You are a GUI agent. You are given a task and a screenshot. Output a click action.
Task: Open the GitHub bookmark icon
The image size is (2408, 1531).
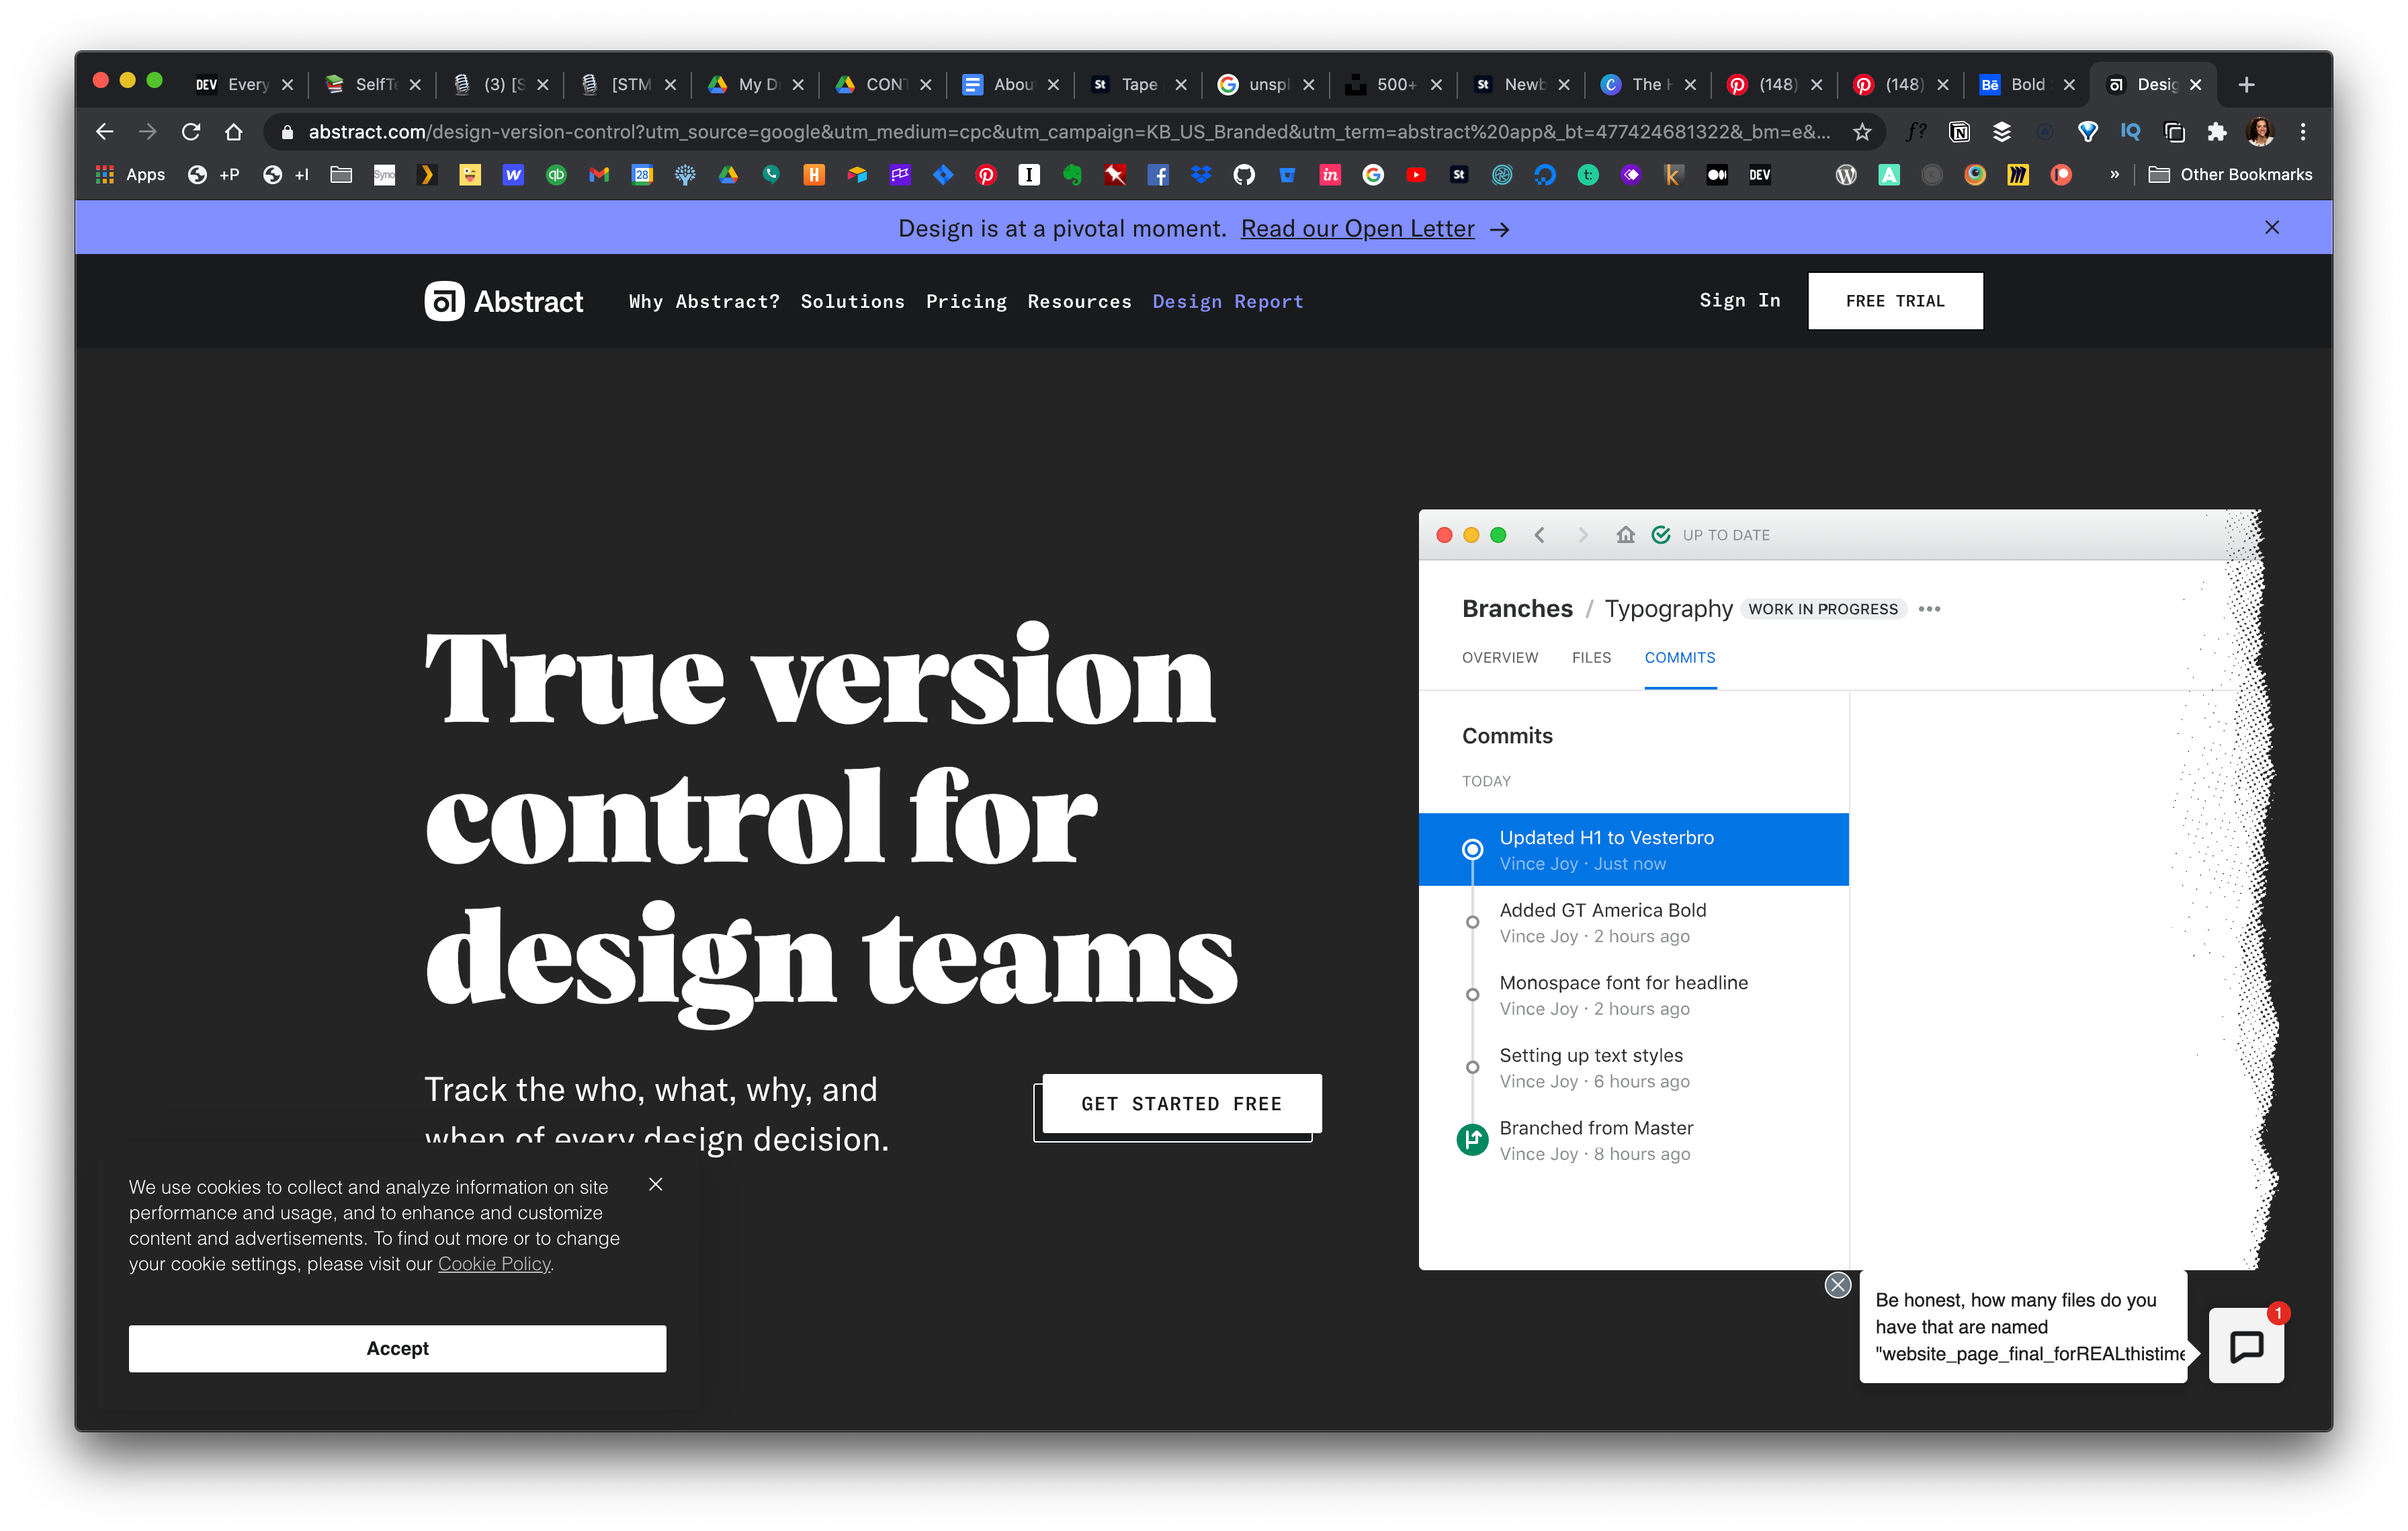[1243, 175]
